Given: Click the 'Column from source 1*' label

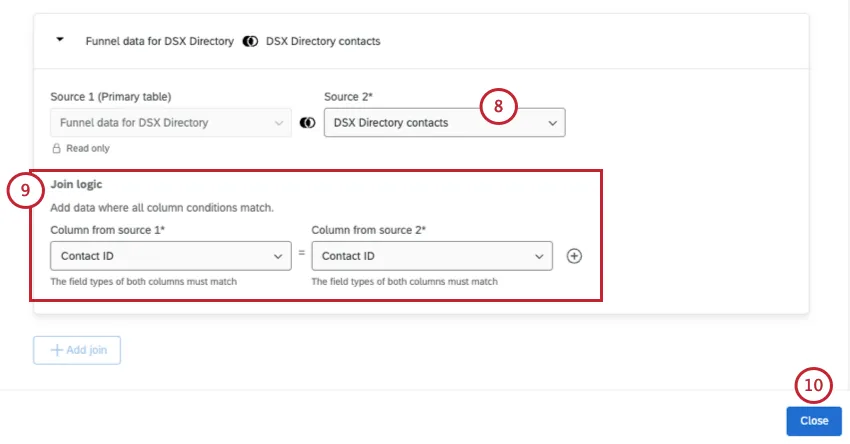Looking at the screenshot, I should coord(107,230).
